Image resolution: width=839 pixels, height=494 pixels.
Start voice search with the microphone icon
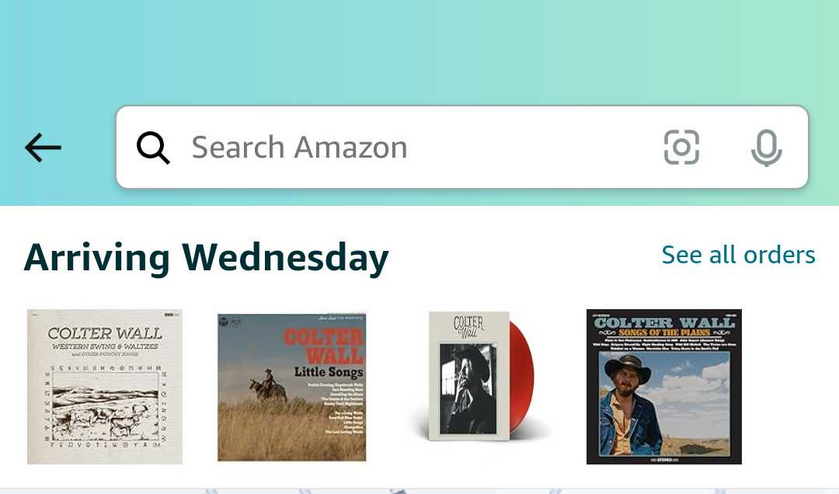coord(766,148)
